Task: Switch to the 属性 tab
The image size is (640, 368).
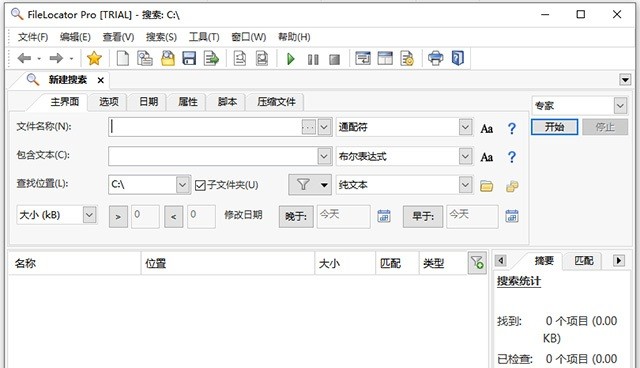Action: pyautogui.click(x=187, y=102)
